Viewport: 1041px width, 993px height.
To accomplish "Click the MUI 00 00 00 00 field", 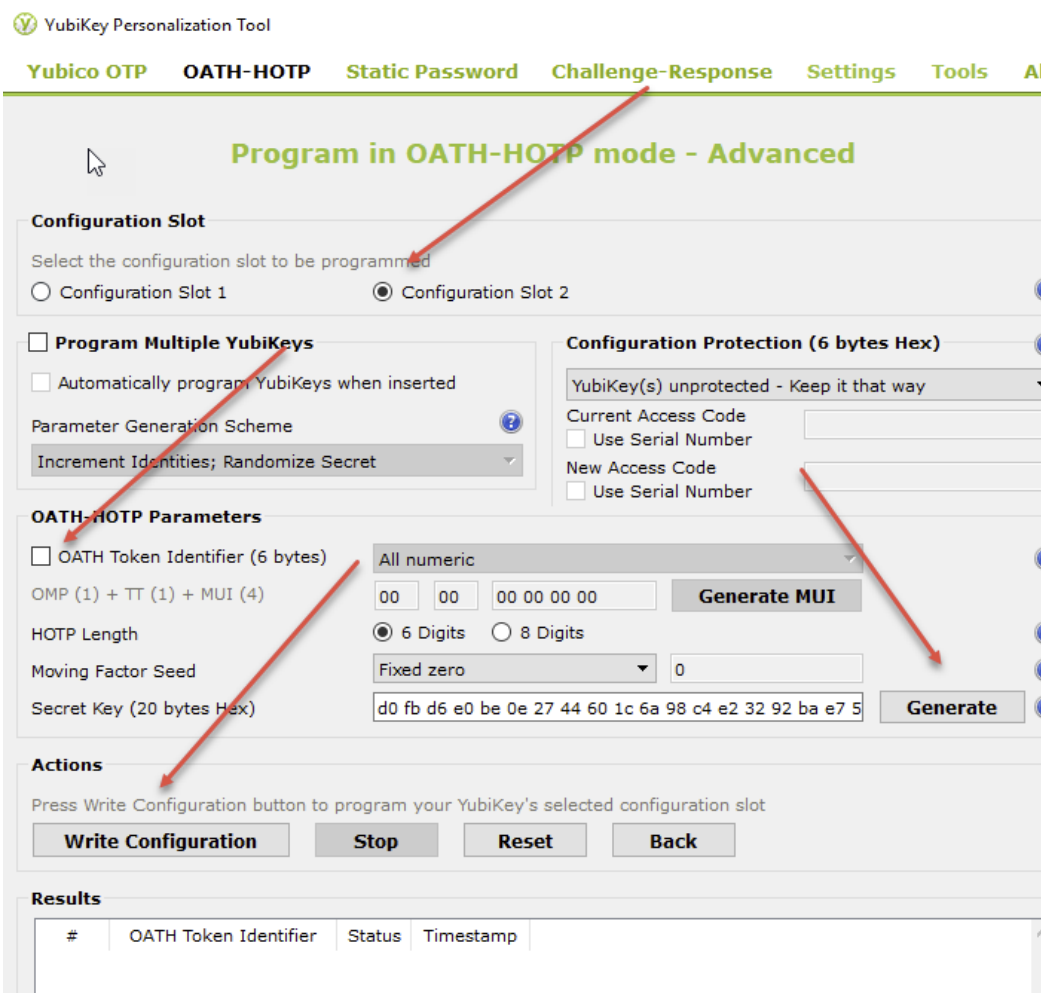I will tap(574, 596).
